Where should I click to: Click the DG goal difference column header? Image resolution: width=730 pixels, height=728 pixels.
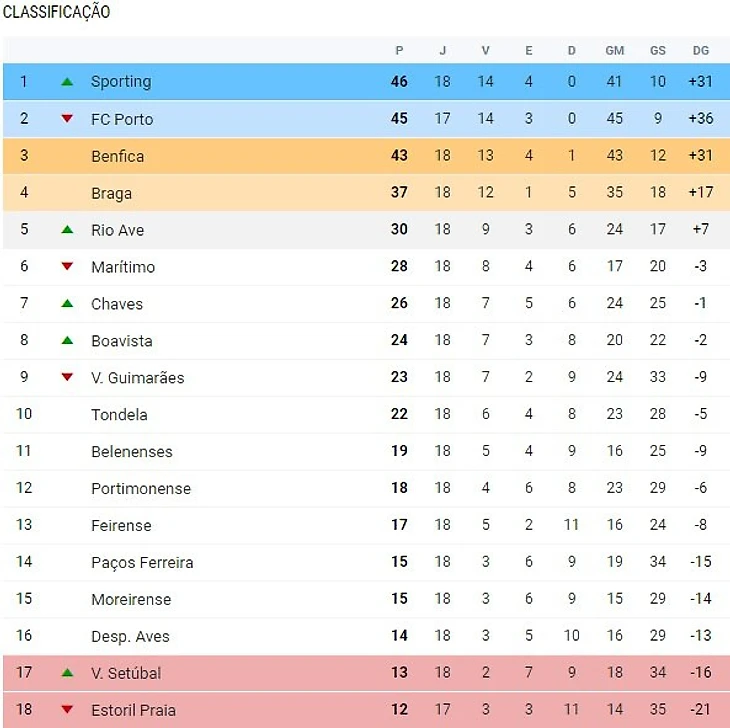click(x=700, y=51)
